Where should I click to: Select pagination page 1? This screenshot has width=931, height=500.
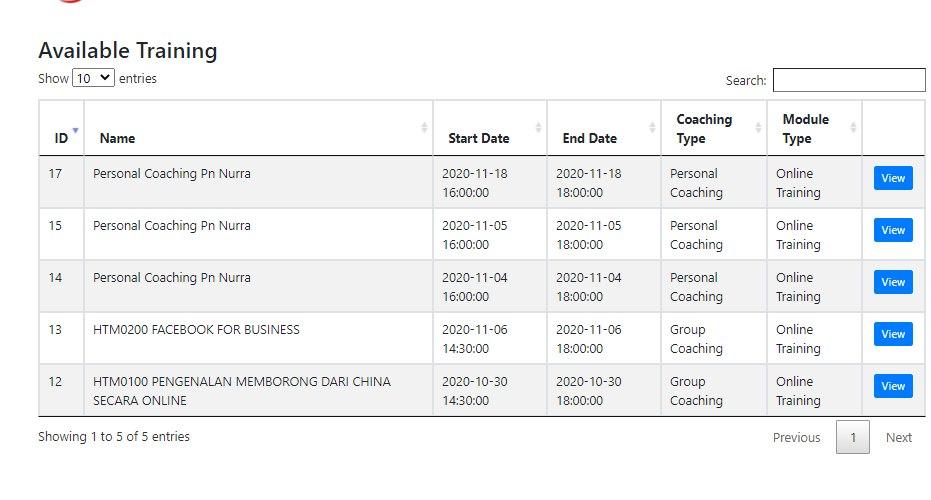pos(852,437)
